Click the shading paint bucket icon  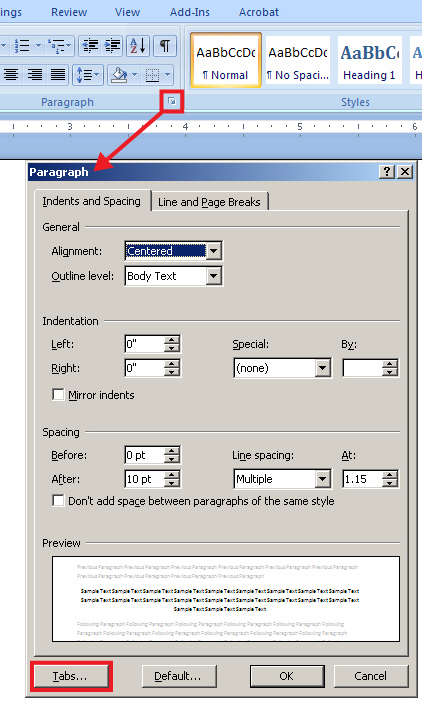tap(119, 74)
